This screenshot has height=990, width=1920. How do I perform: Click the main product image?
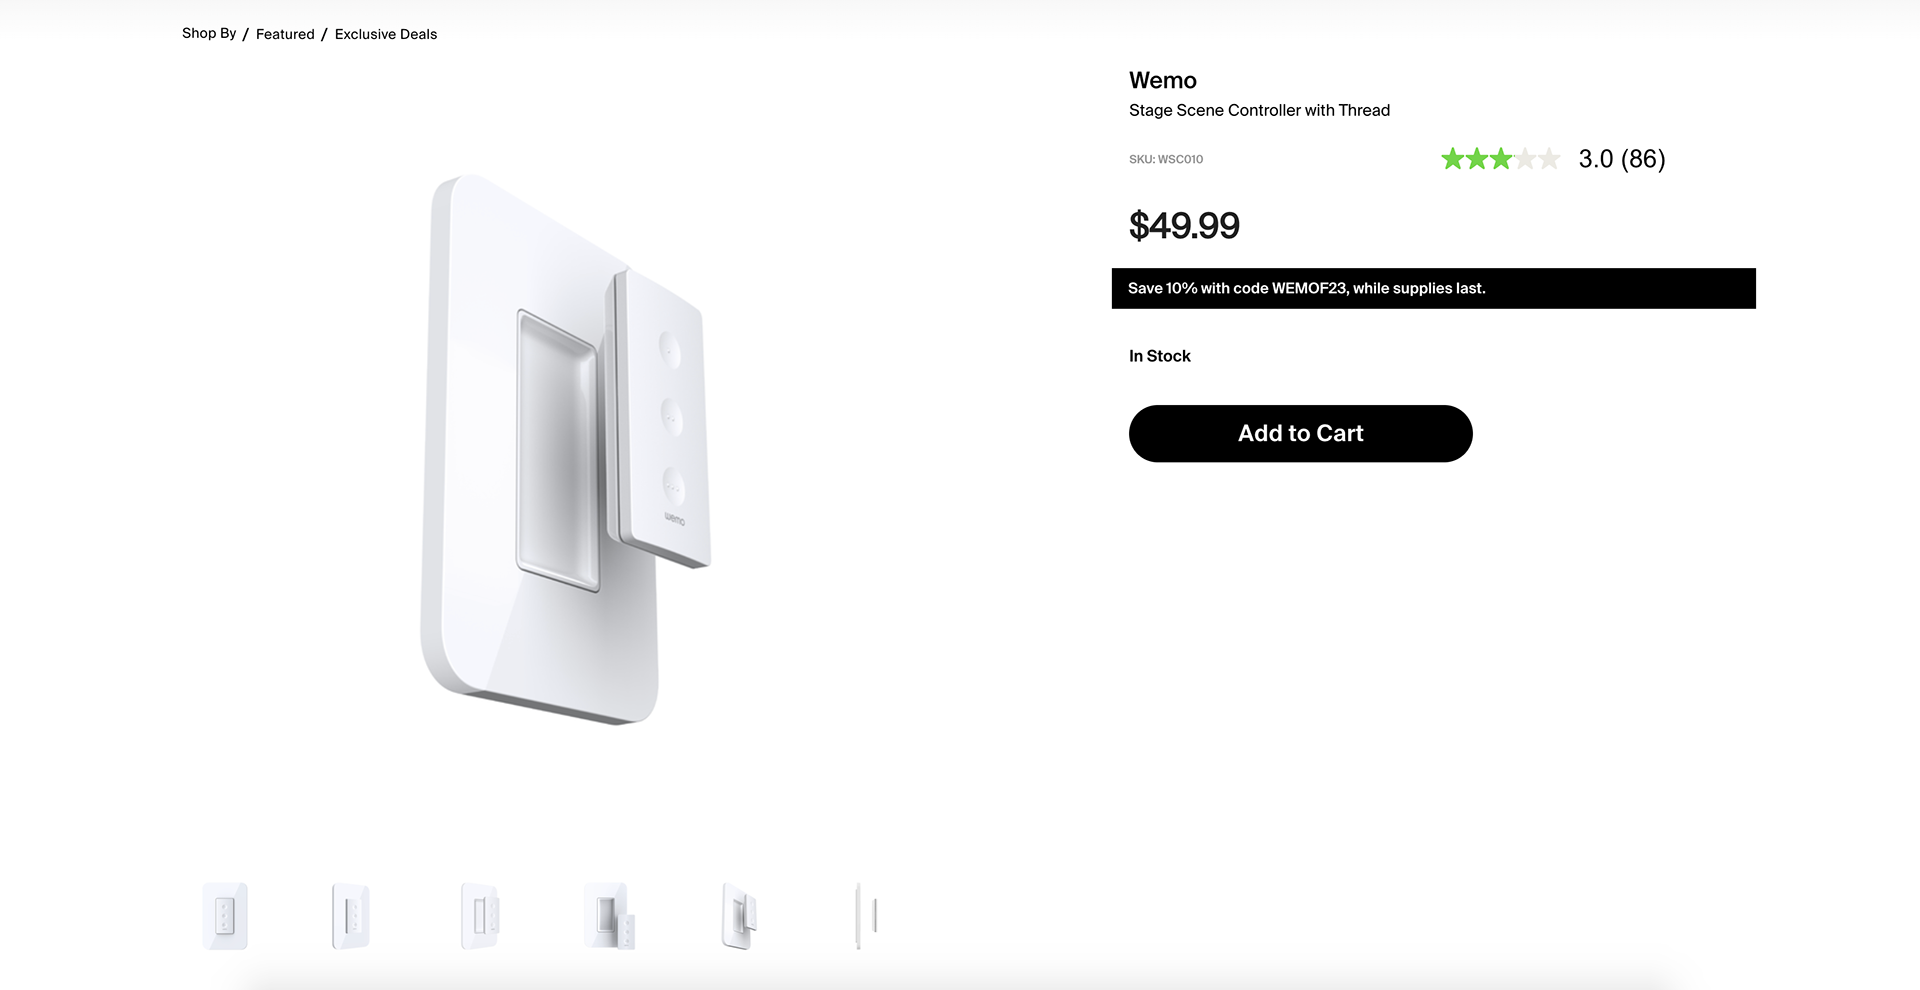[567, 450]
